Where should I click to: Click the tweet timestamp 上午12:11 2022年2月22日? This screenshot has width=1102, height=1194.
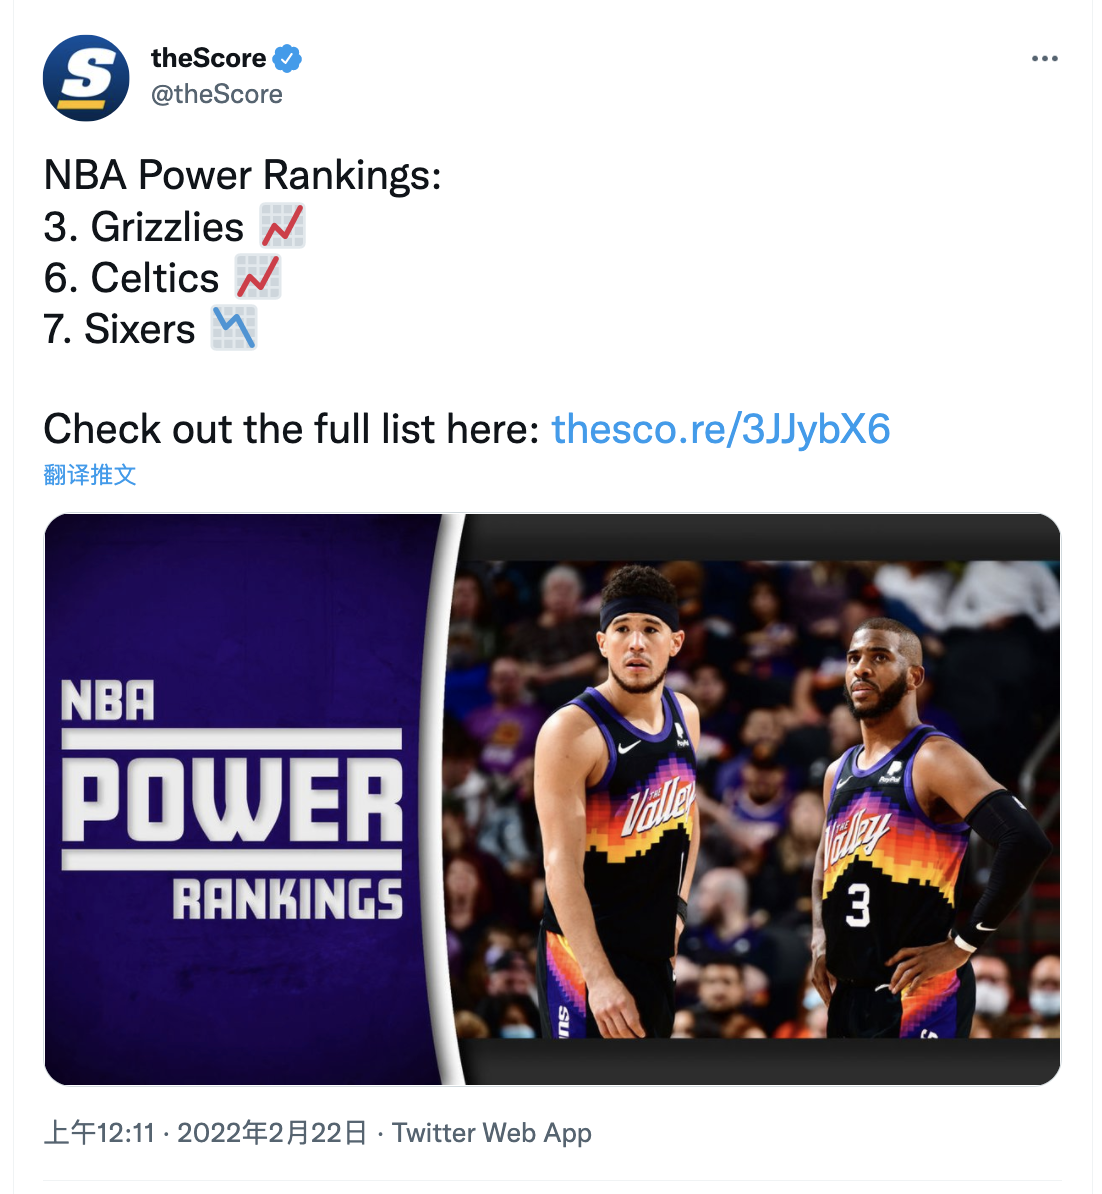[206, 1133]
